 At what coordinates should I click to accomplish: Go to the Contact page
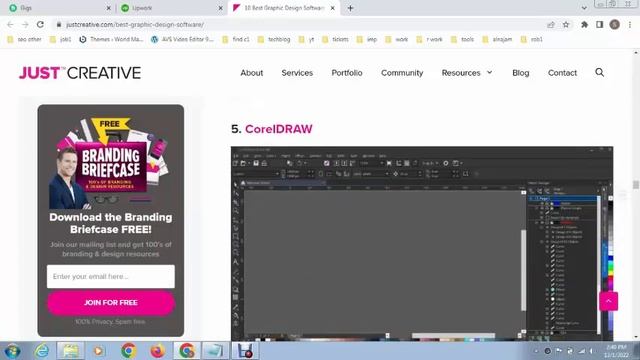tap(562, 73)
